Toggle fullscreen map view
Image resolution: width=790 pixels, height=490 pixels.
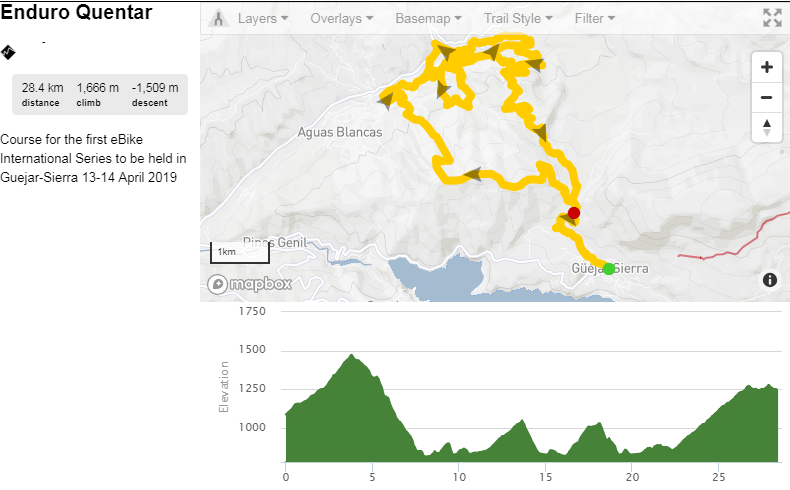[771, 18]
